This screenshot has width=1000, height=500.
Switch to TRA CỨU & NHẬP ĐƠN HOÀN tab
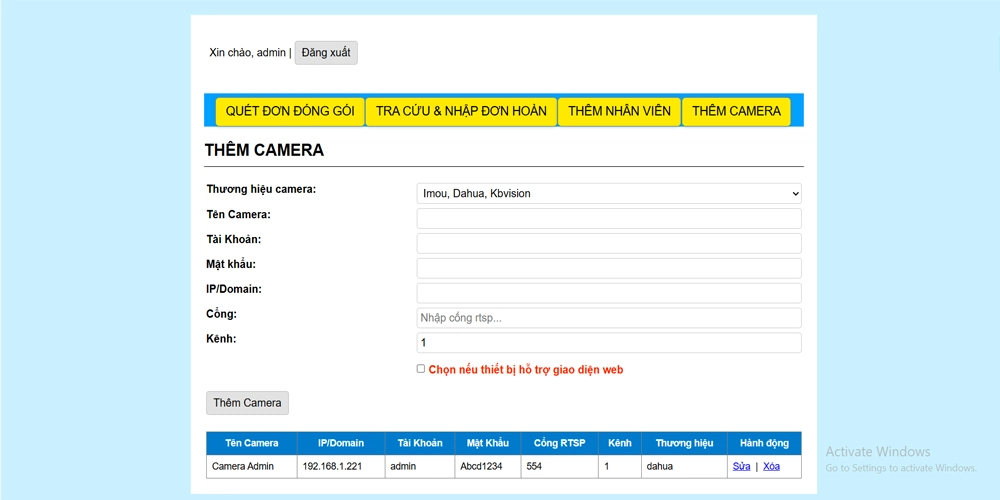point(461,111)
